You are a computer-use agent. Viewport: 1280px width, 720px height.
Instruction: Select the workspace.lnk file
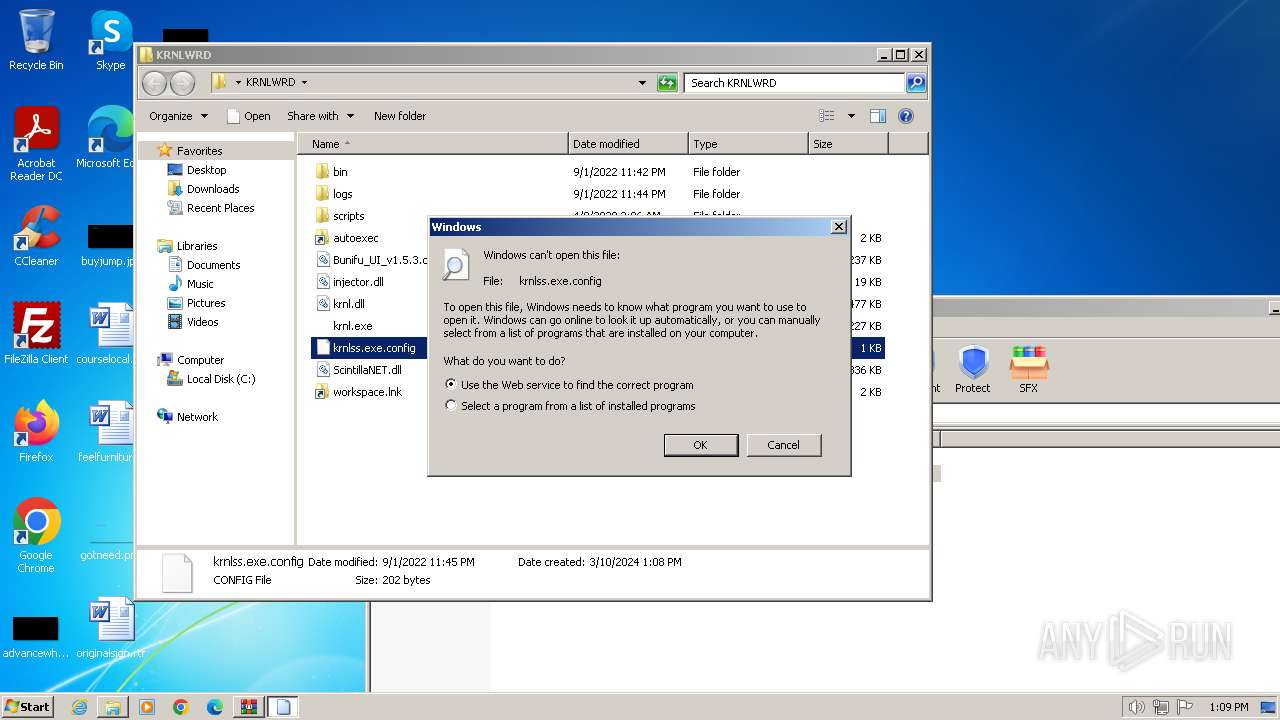point(367,392)
